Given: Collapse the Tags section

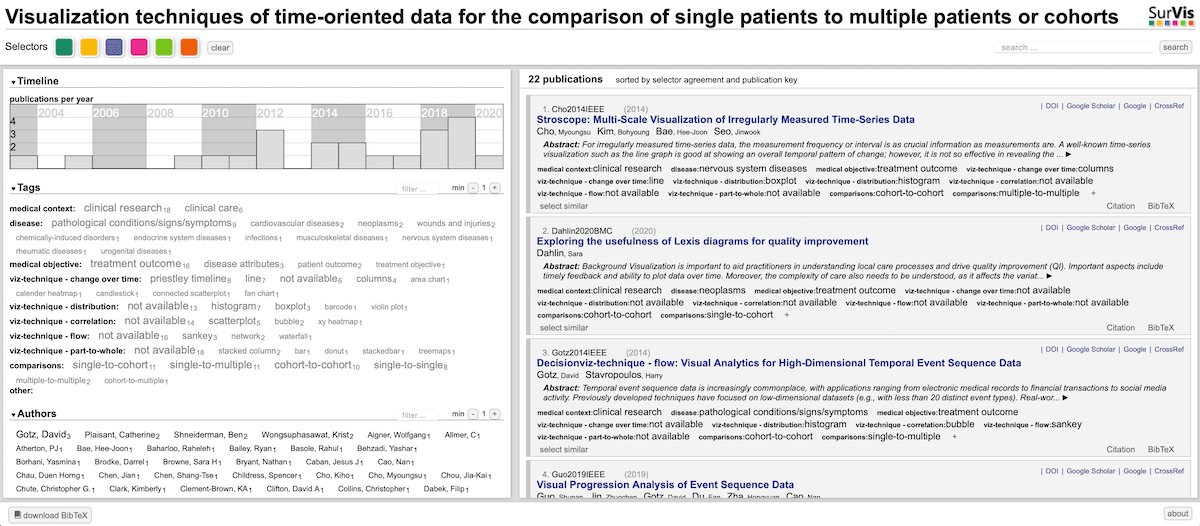Looking at the screenshot, I should (x=27, y=187).
